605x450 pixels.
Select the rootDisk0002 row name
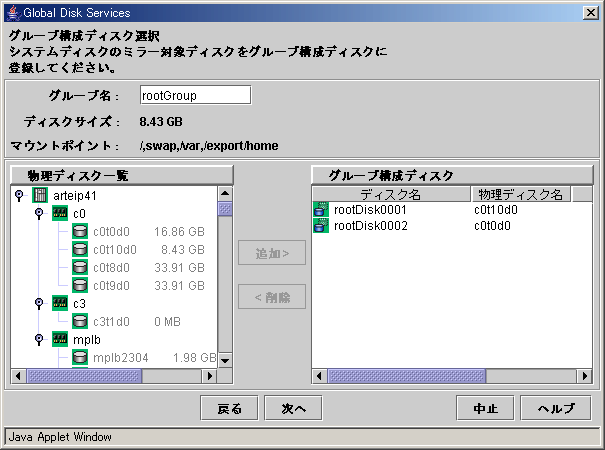(x=371, y=225)
